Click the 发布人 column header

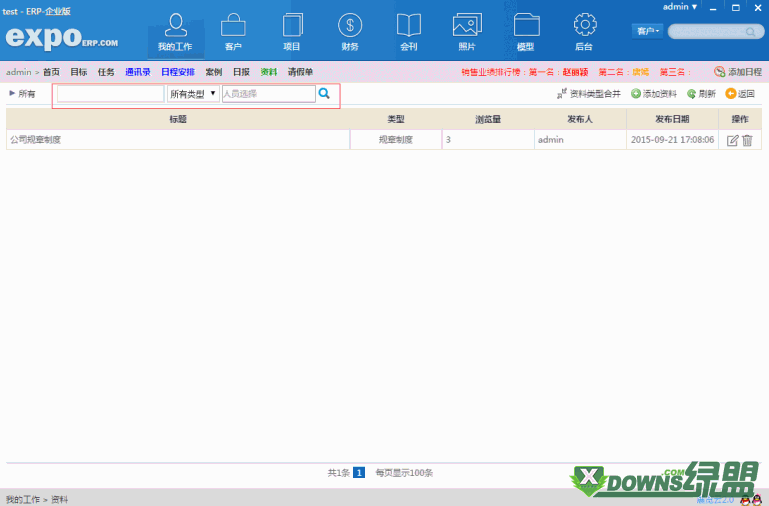(580, 119)
